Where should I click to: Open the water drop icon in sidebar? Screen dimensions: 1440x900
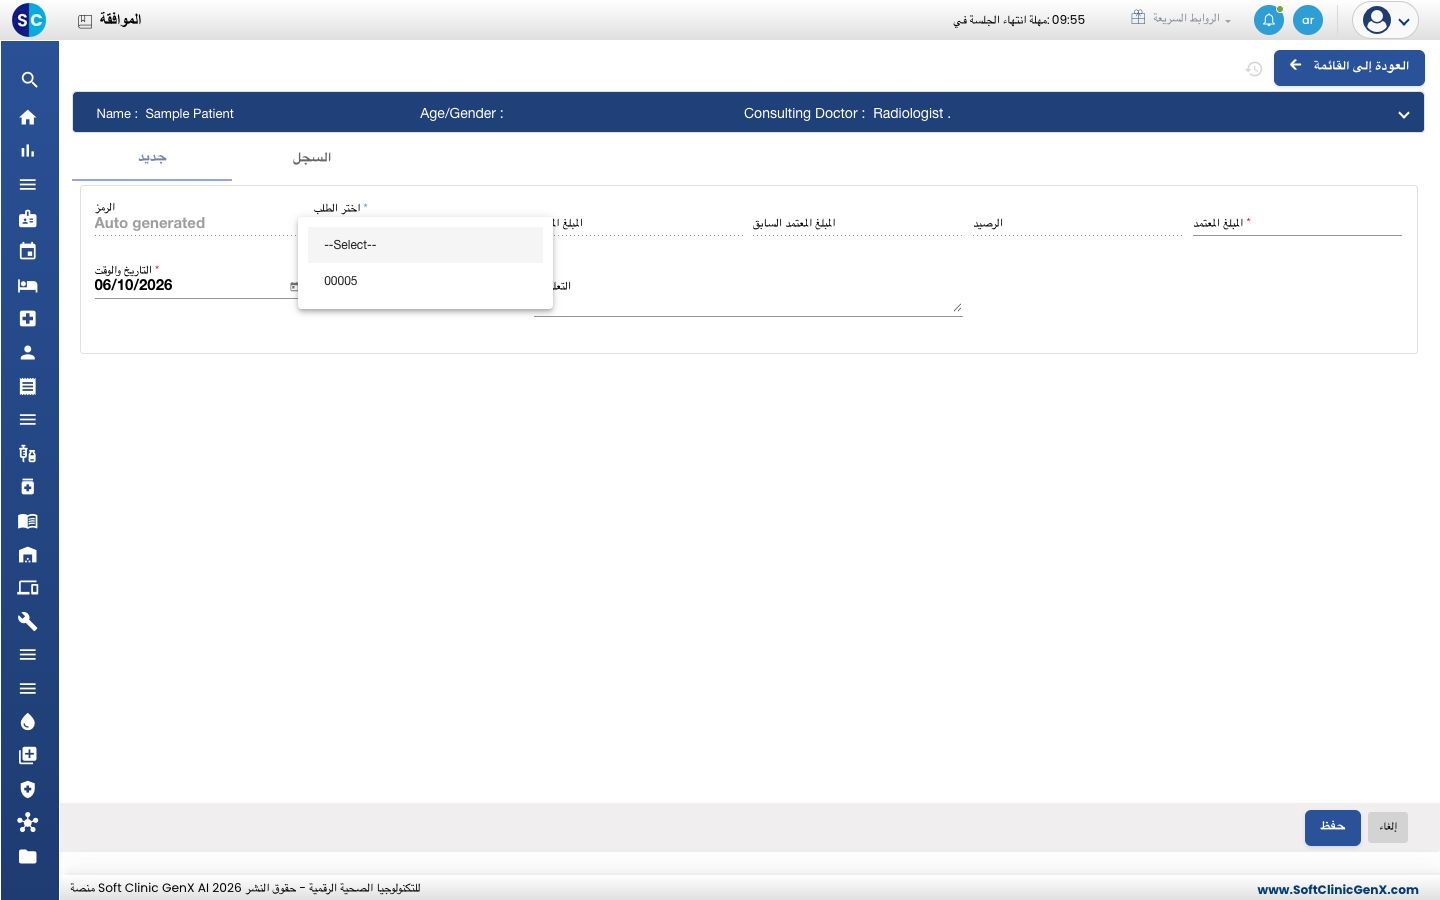coord(28,722)
